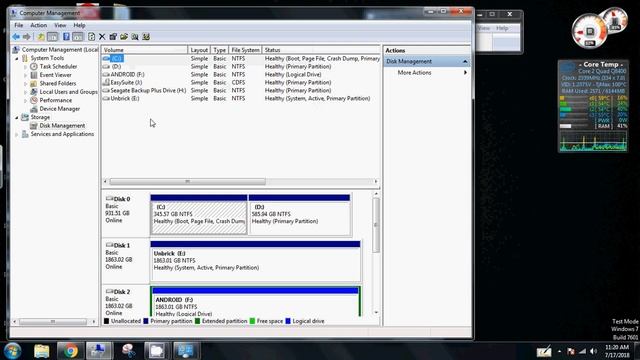
Task: Select Task Scheduler in the tree
Action: pyautogui.click(x=58, y=67)
